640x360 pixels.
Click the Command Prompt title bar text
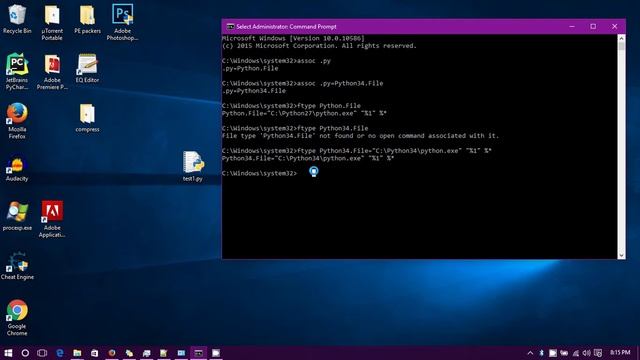(x=287, y=27)
